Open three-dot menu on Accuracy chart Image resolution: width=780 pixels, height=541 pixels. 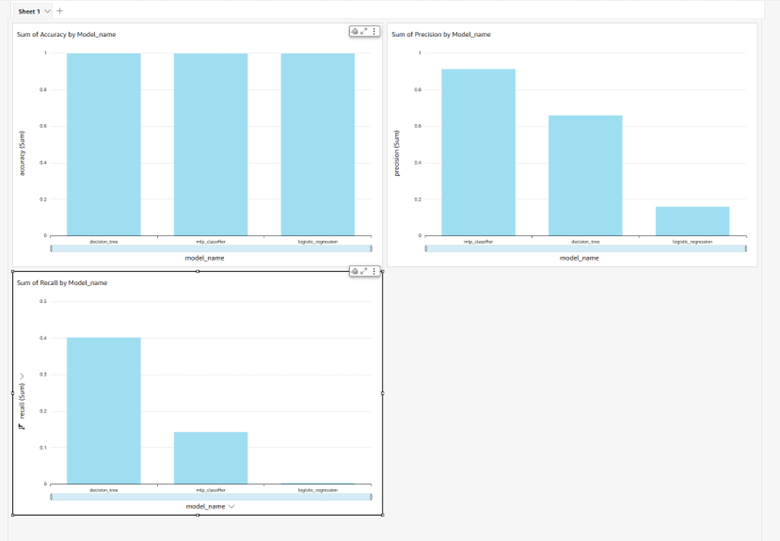[375, 32]
